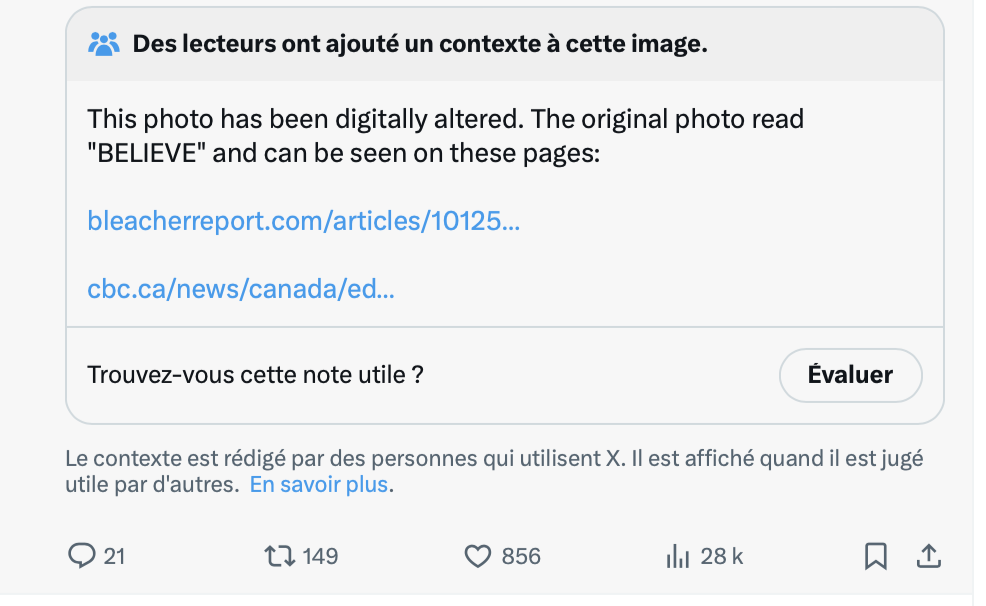The width and height of the screenshot is (986, 606).
Task: Click the share upload arrow icon
Action: click(927, 556)
